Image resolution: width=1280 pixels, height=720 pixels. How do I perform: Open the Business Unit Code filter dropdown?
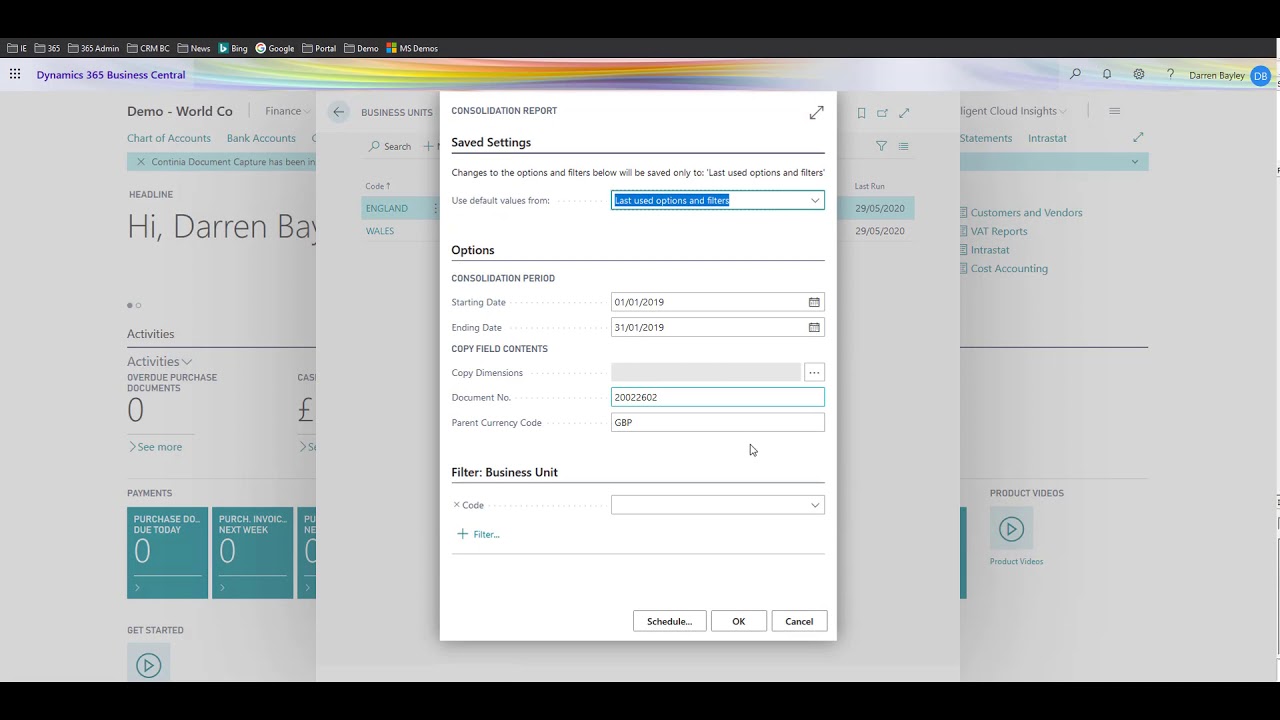815,505
